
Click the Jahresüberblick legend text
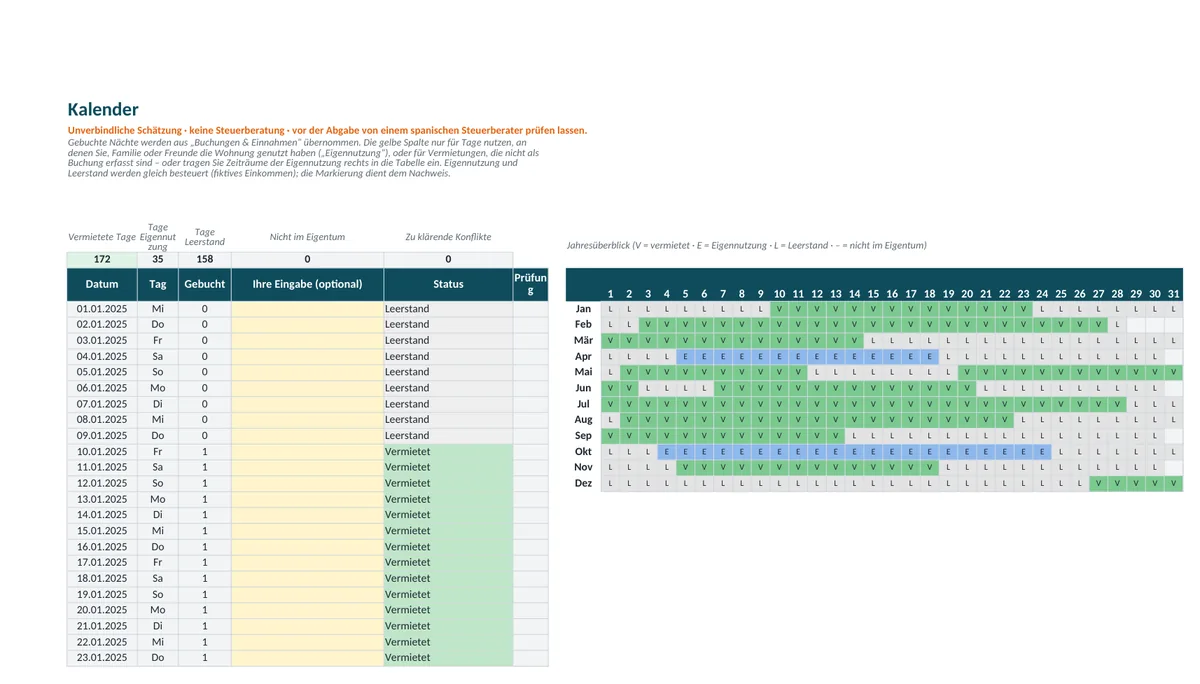(x=746, y=245)
